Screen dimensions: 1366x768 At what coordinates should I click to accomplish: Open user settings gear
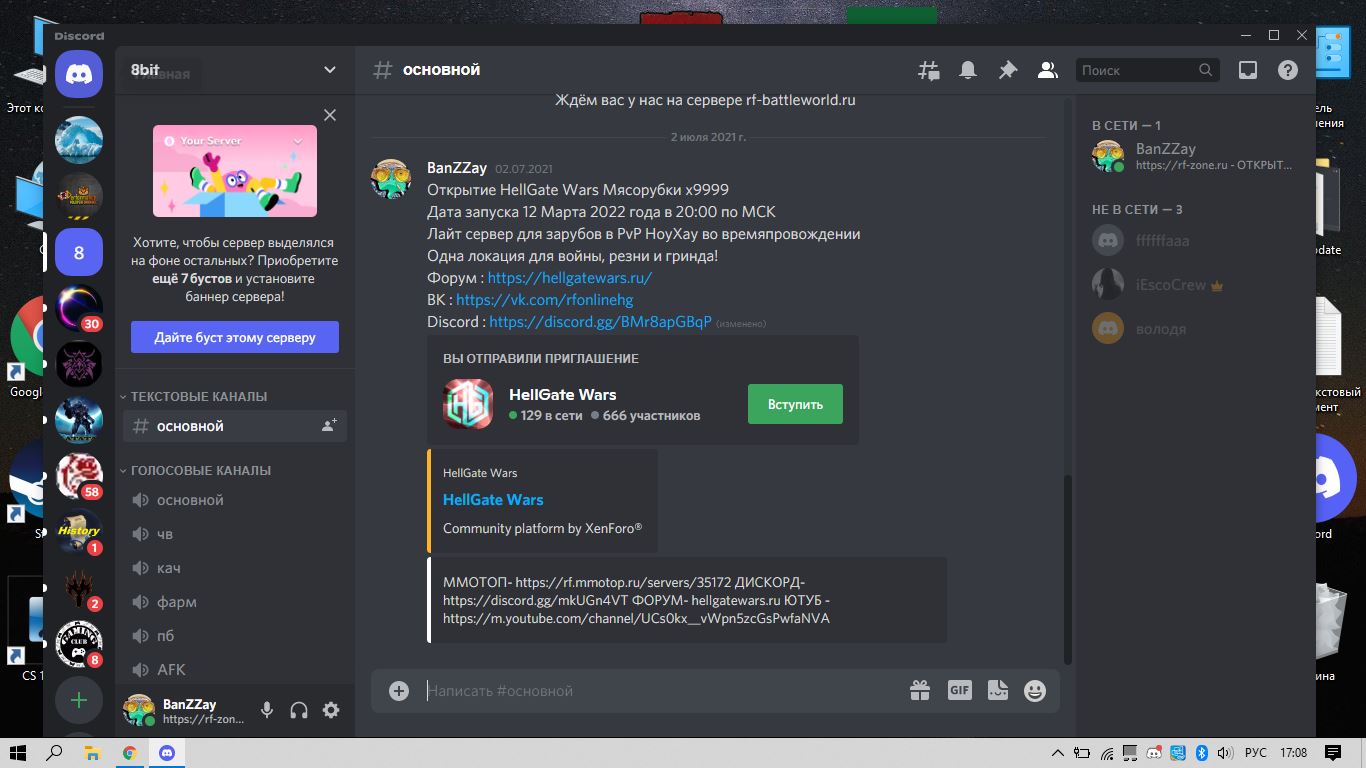click(331, 710)
